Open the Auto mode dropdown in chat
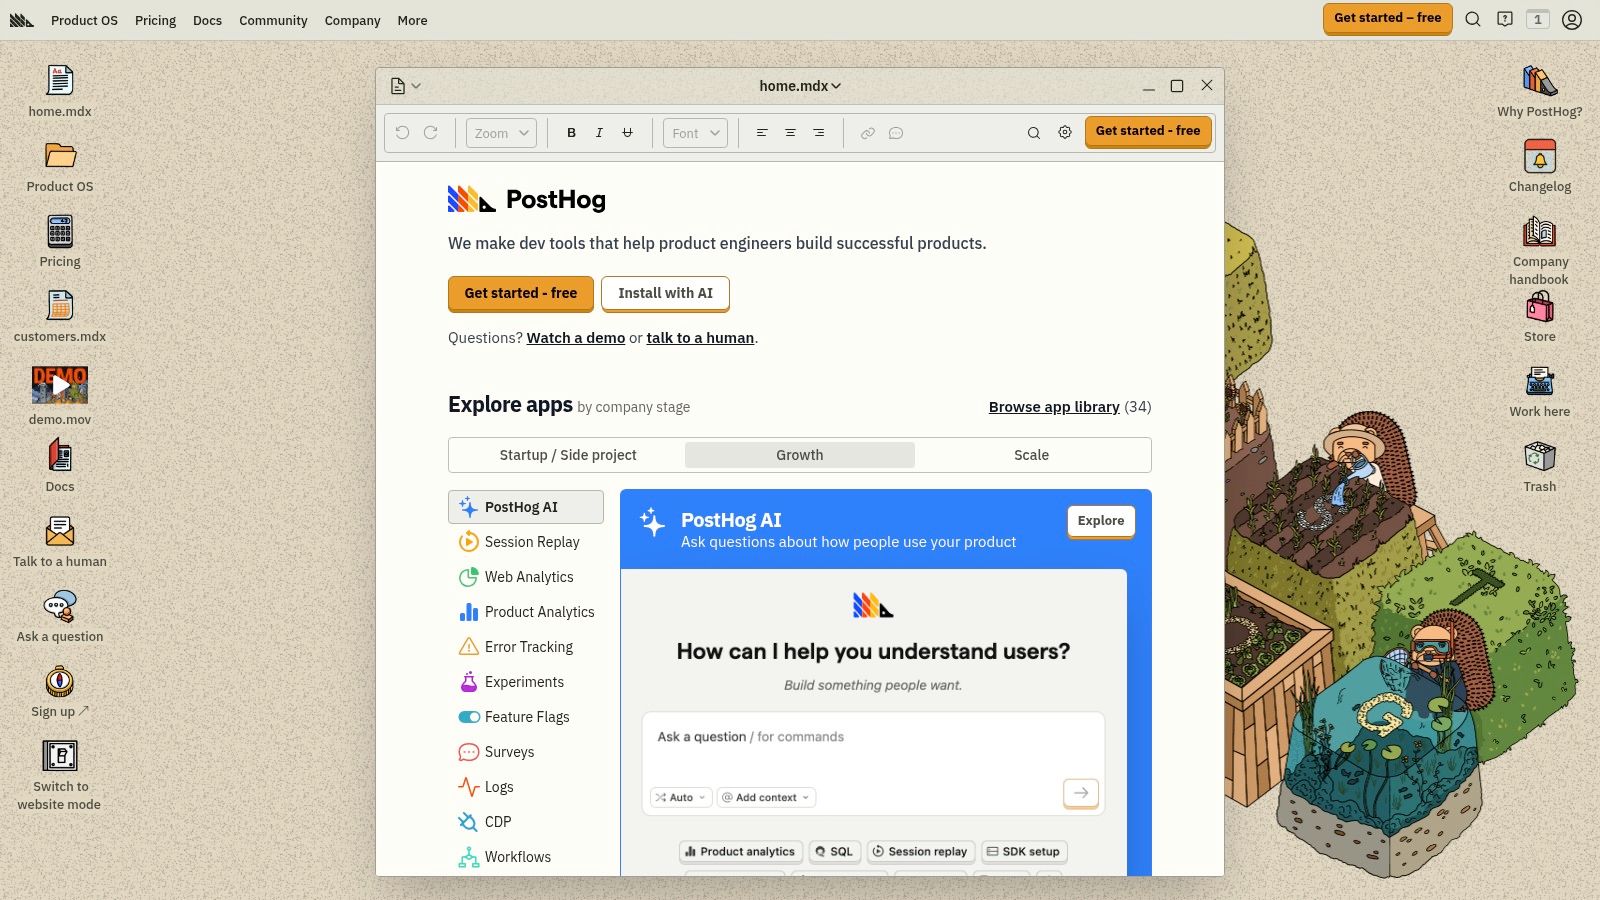 pos(680,797)
